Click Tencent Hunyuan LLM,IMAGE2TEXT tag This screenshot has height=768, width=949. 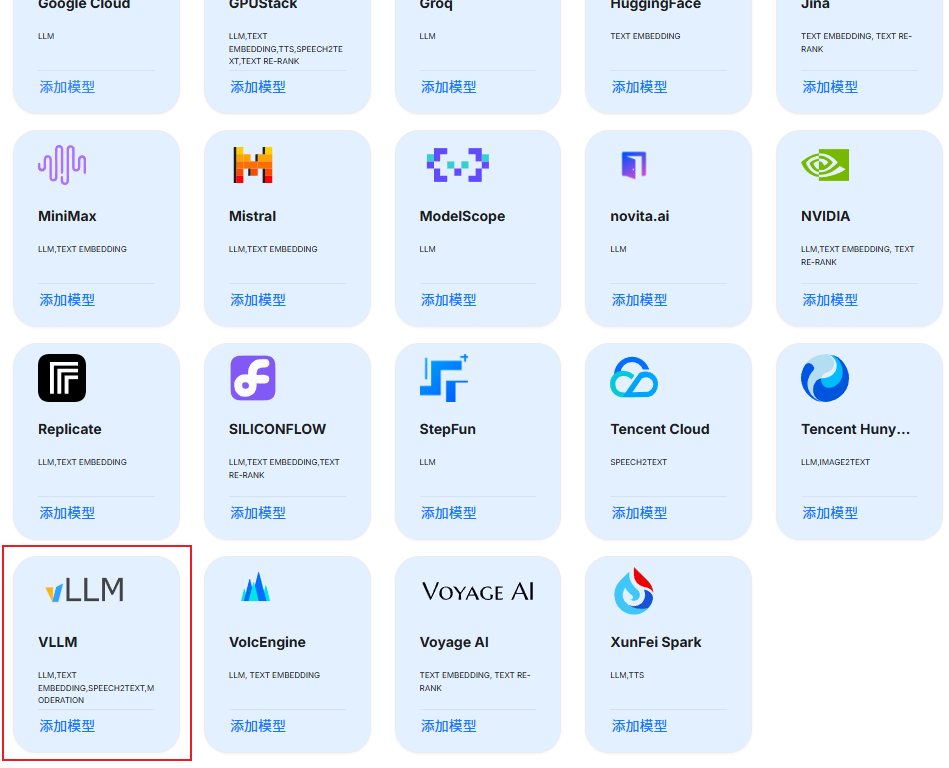pos(835,462)
